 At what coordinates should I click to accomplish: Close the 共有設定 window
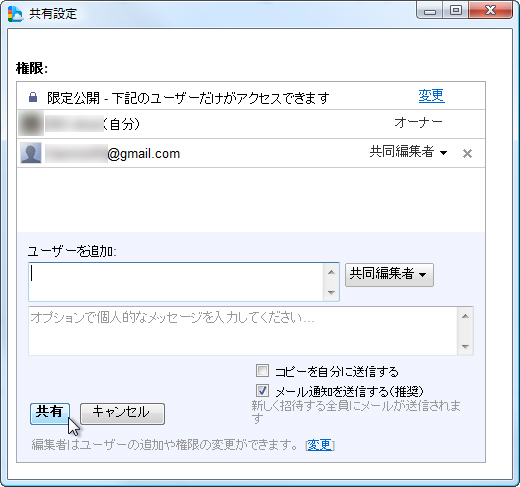pyautogui.click(x=490, y=10)
